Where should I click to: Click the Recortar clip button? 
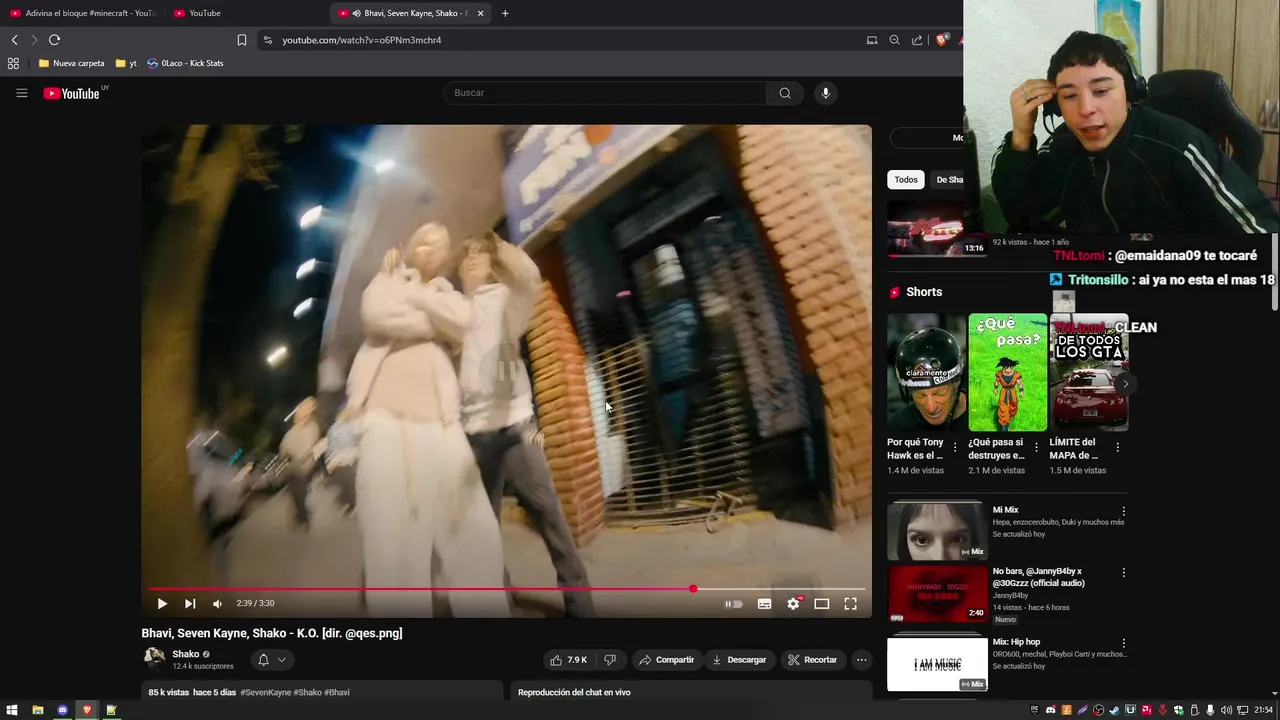812,660
